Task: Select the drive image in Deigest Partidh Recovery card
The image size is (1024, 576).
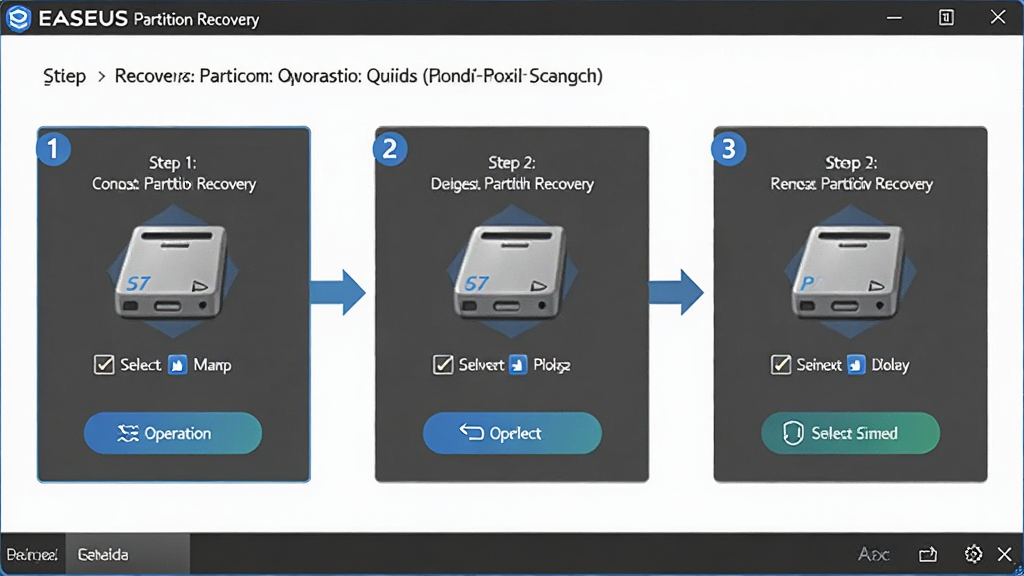Action: 511,271
